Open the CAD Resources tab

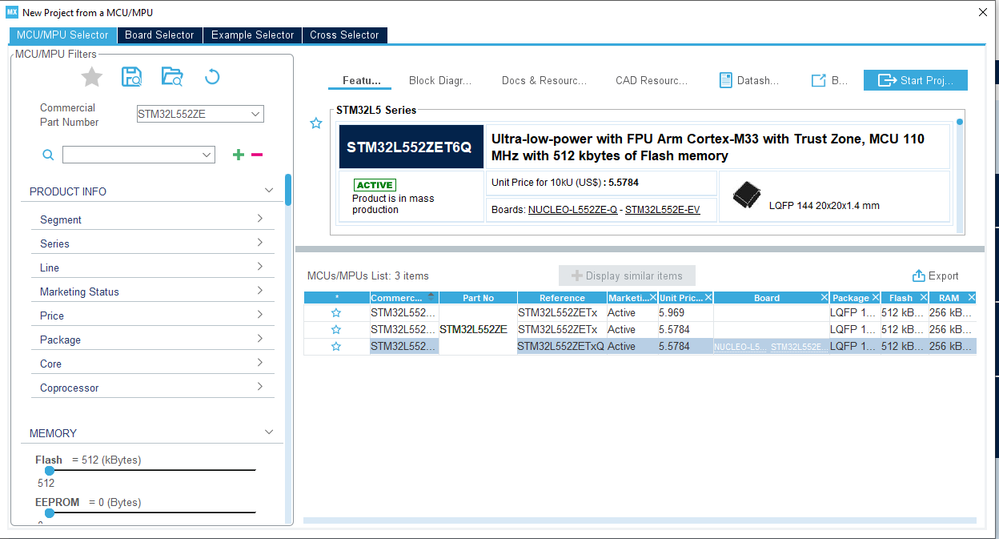[x=651, y=80]
